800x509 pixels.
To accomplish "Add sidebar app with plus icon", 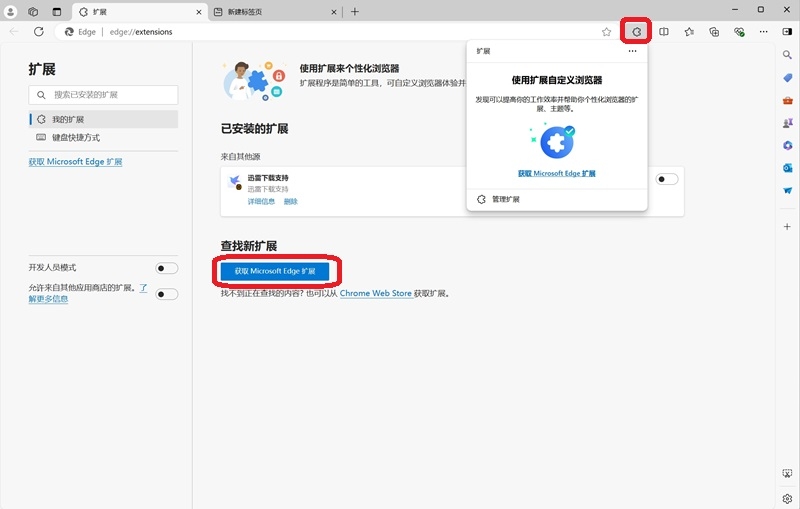I will tap(787, 226).
